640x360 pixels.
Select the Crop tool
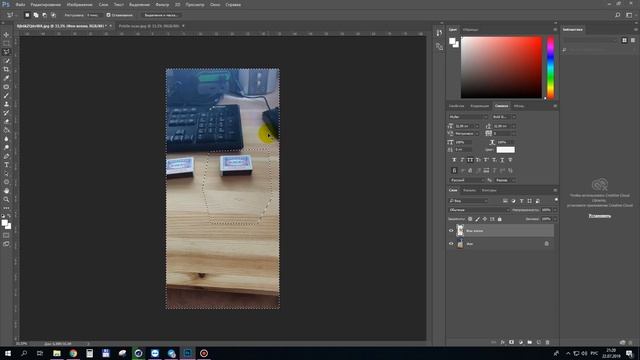(x=6, y=69)
